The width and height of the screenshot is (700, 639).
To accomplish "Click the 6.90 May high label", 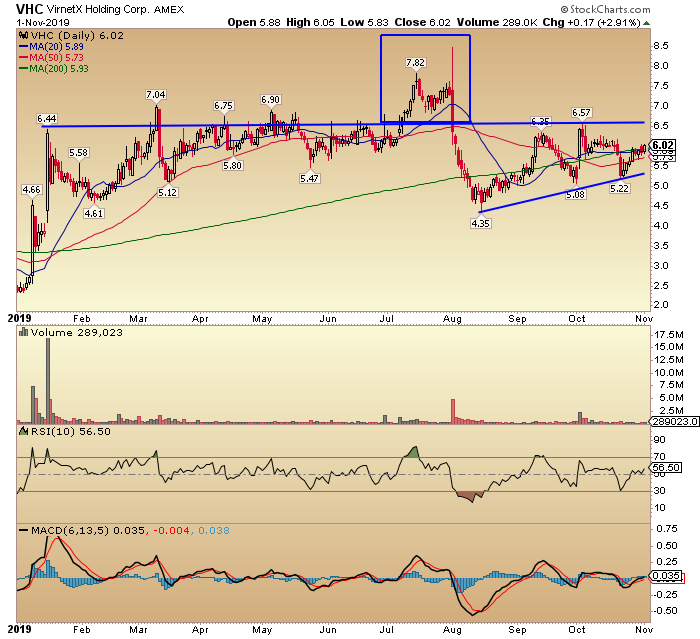I will pos(271,100).
